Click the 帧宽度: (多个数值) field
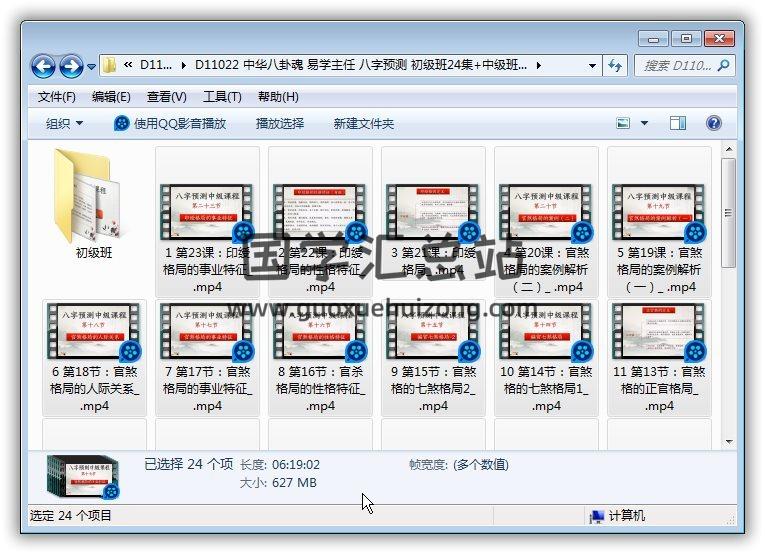This screenshot has width=765, height=554. (459, 465)
